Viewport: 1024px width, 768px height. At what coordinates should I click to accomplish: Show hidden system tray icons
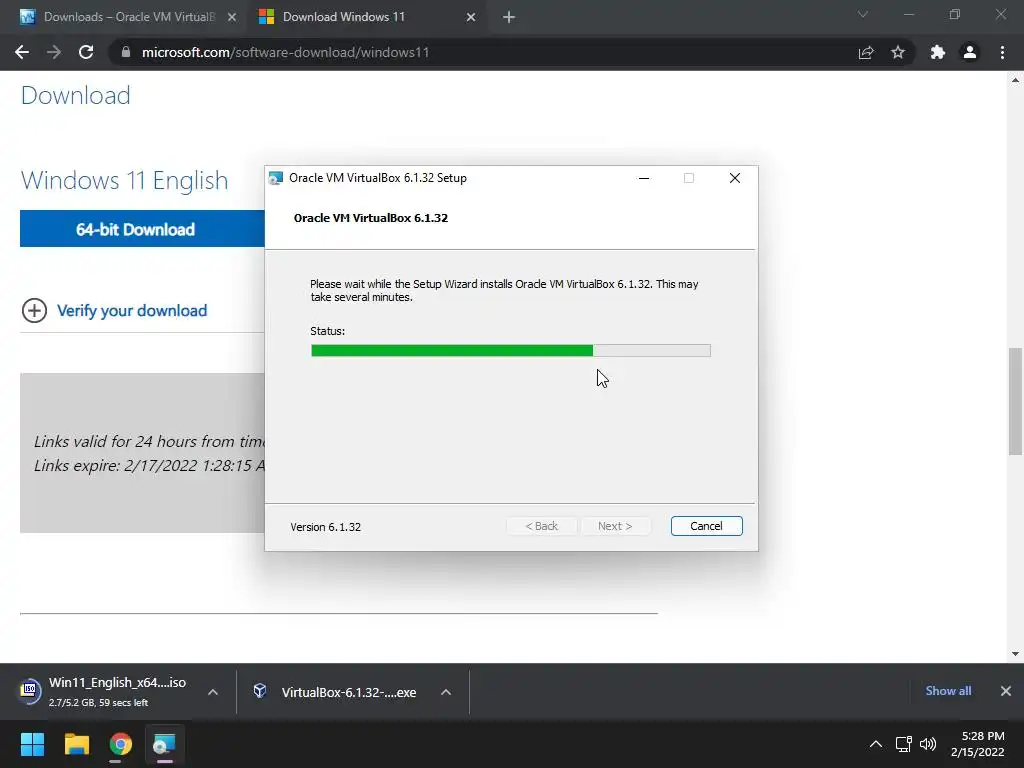pyautogui.click(x=876, y=744)
